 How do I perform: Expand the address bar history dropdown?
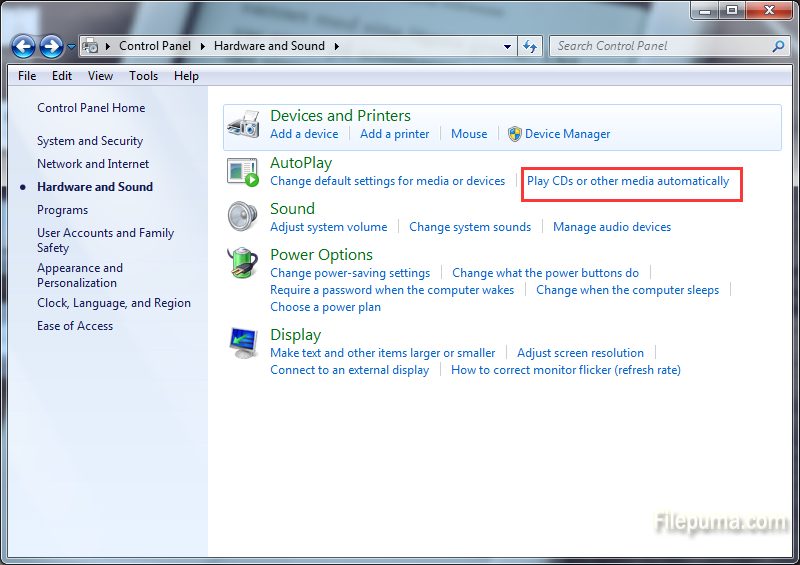pos(507,46)
